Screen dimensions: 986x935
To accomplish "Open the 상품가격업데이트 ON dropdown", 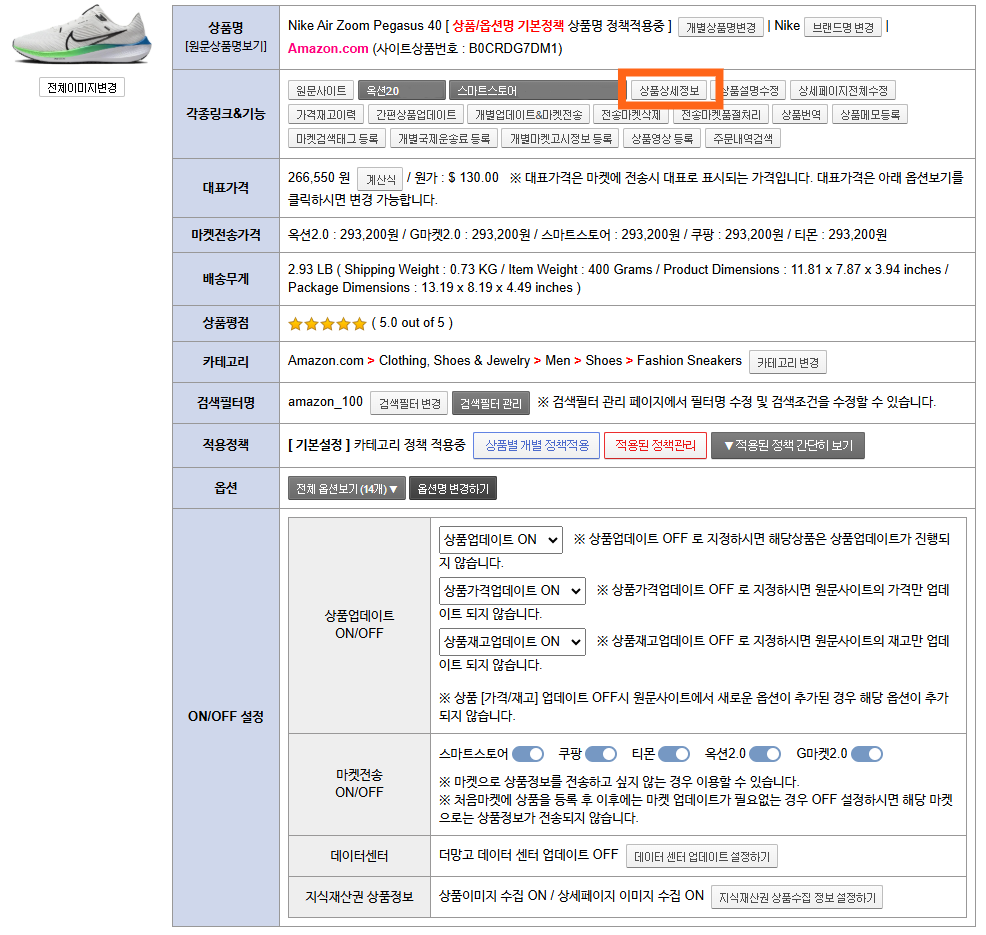I will [512, 590].
